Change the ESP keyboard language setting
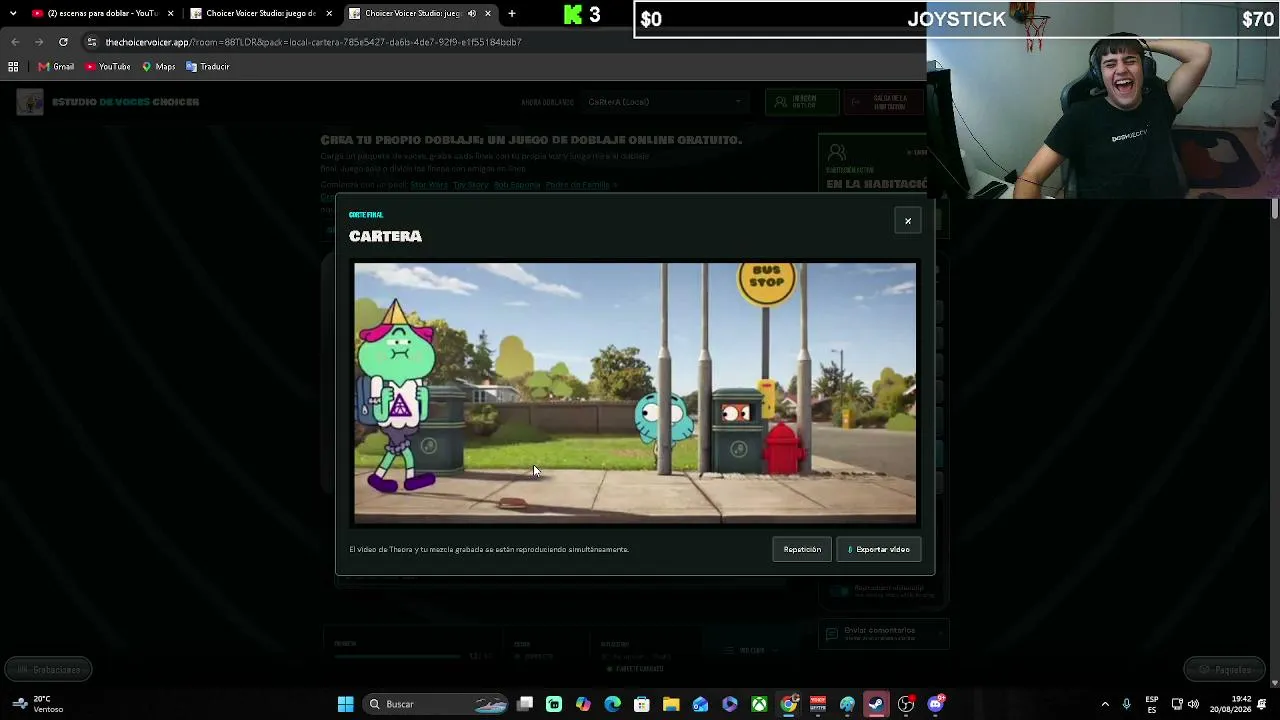 (1152, 704)
